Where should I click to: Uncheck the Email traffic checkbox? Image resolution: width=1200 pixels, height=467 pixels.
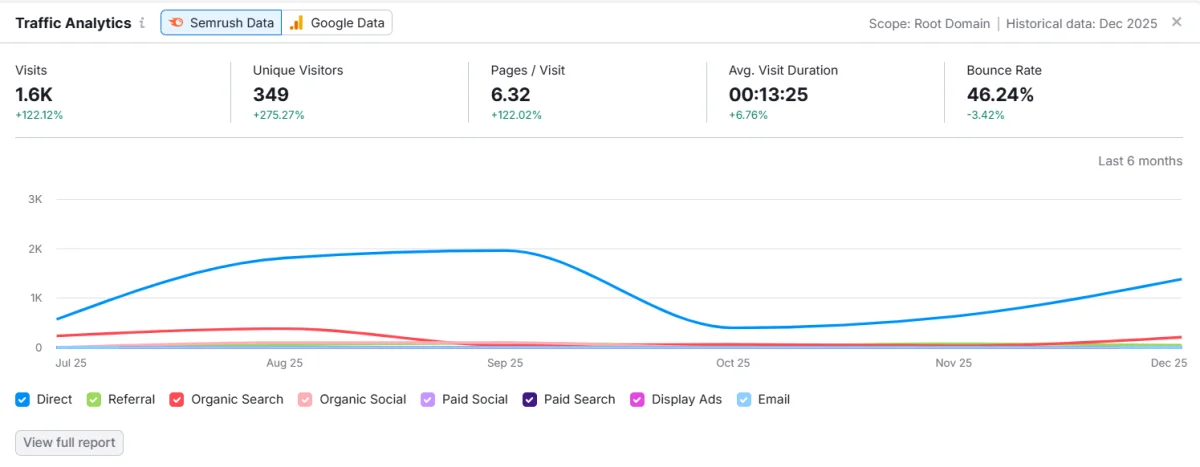[743, 399]
